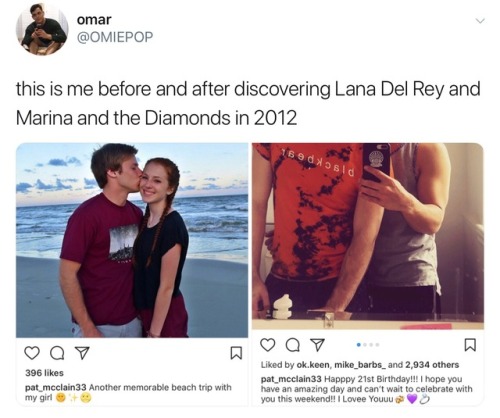Open pat_mcclain33 on the beach post caption
Screen dimensions: 500x418
pyautogui.click(x=56, y=387)
